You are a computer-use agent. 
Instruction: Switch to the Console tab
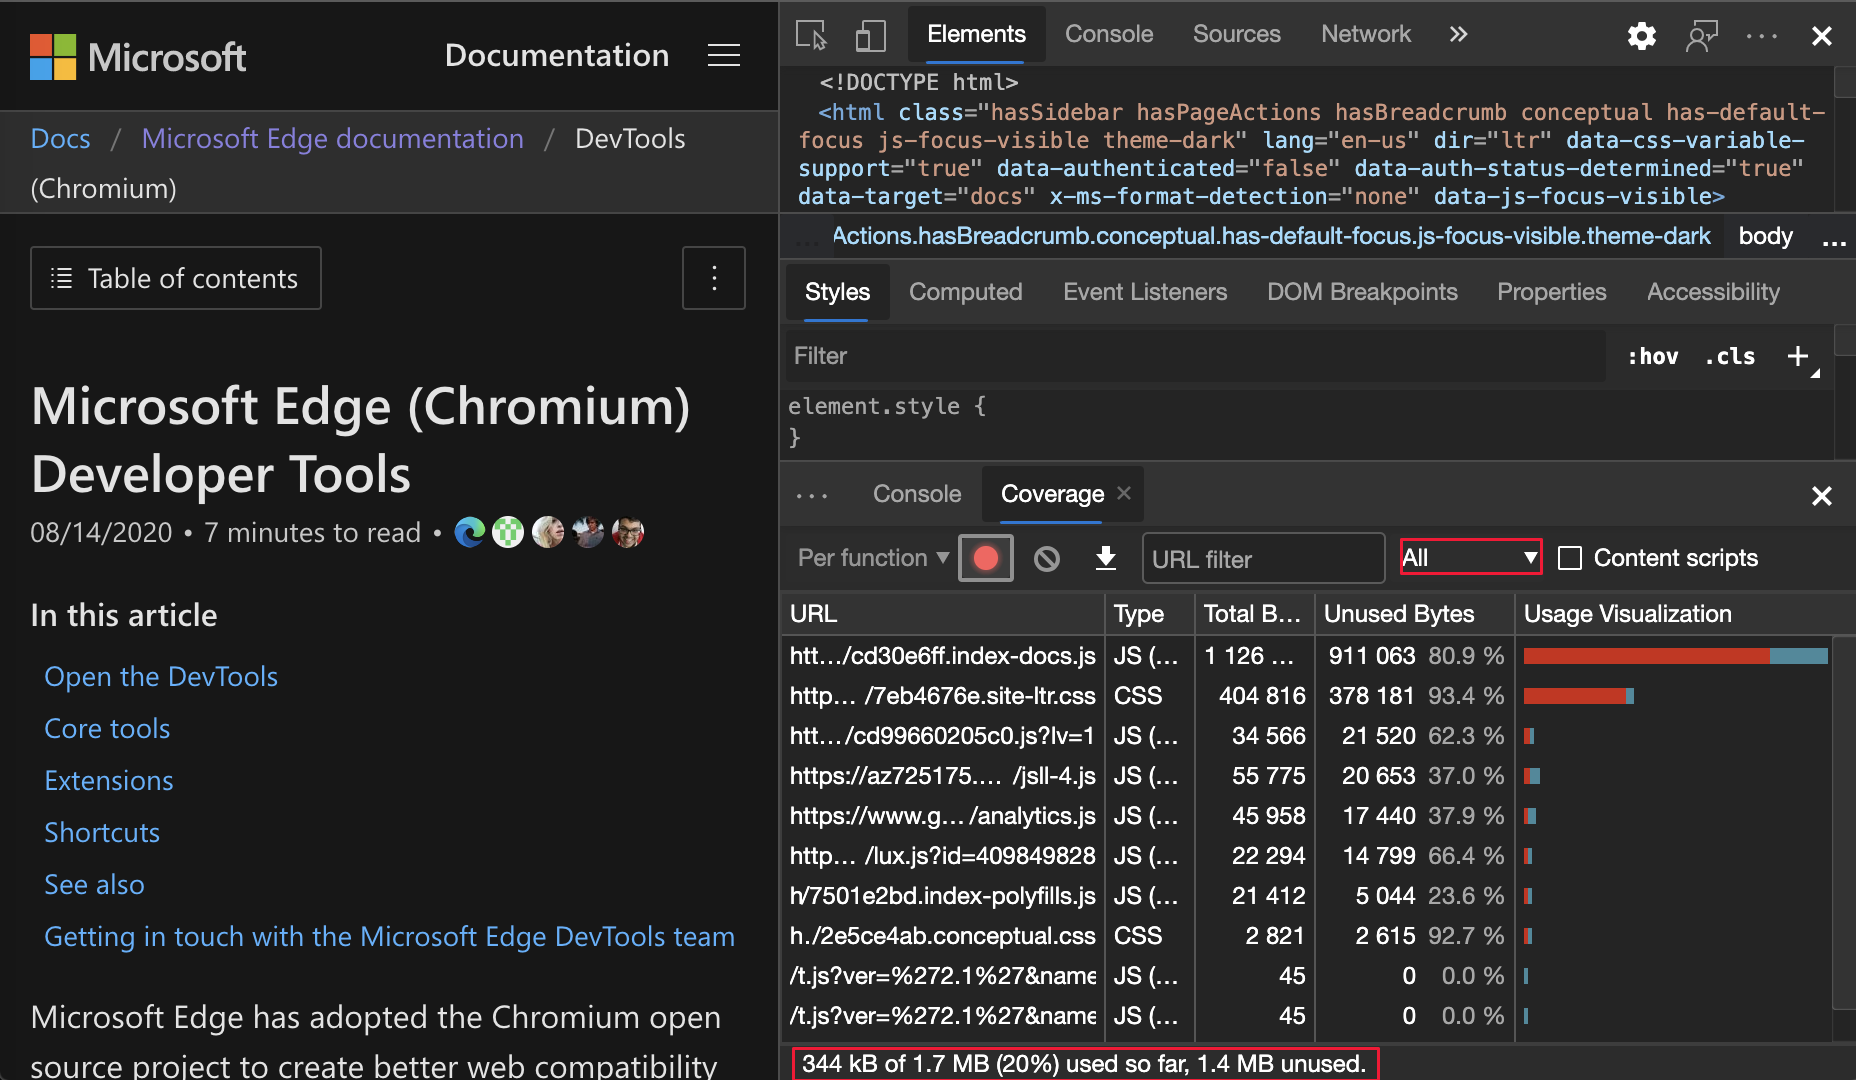pos(1109,34)
